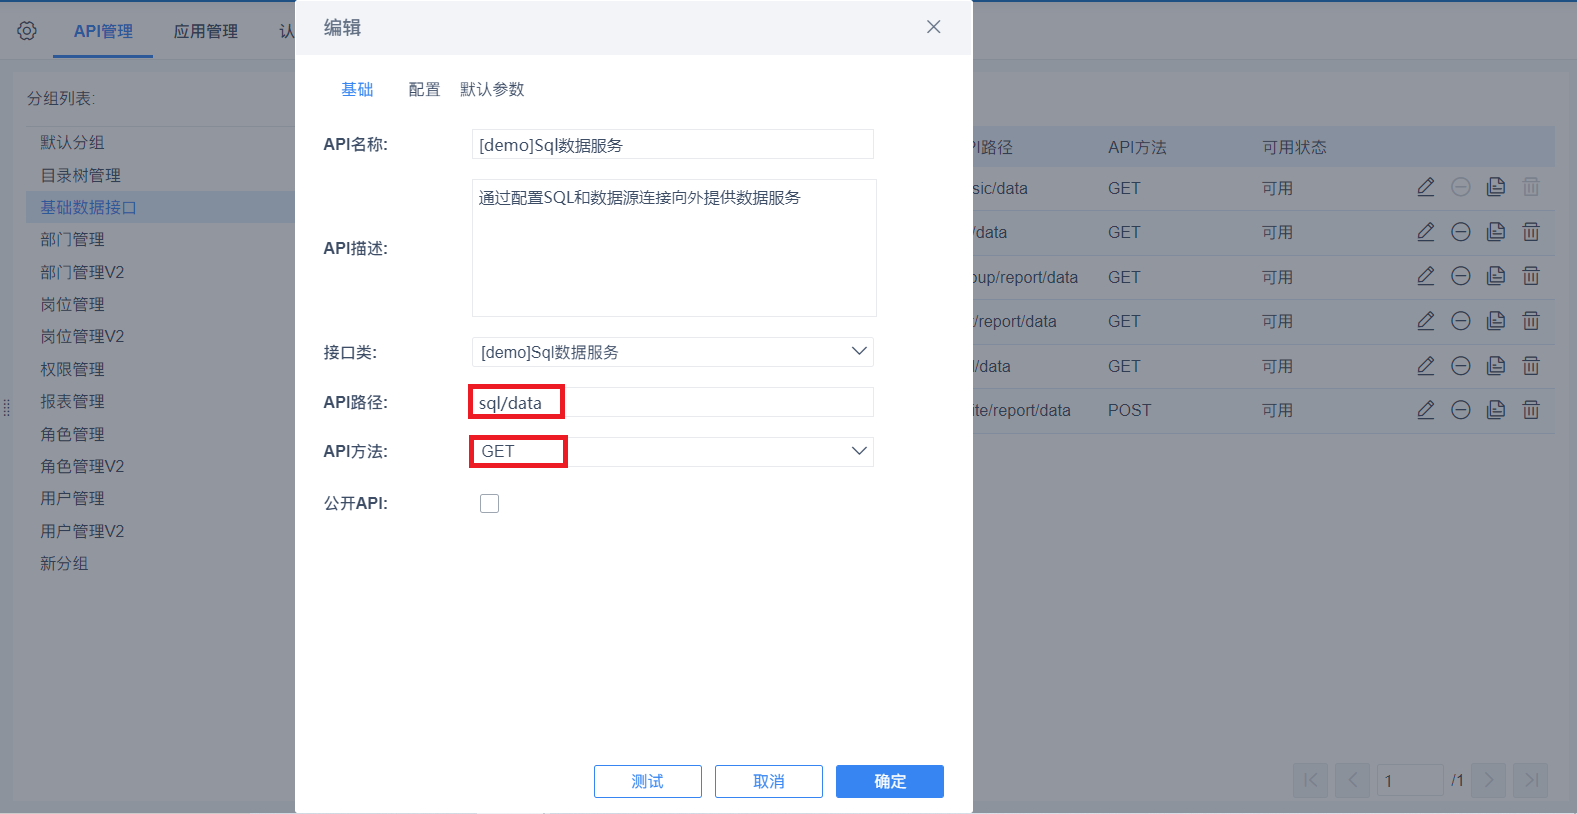Click the 取消 button
Viewport: 1577px width, 814px height.
pyautogui.click(x=769, y=781)
